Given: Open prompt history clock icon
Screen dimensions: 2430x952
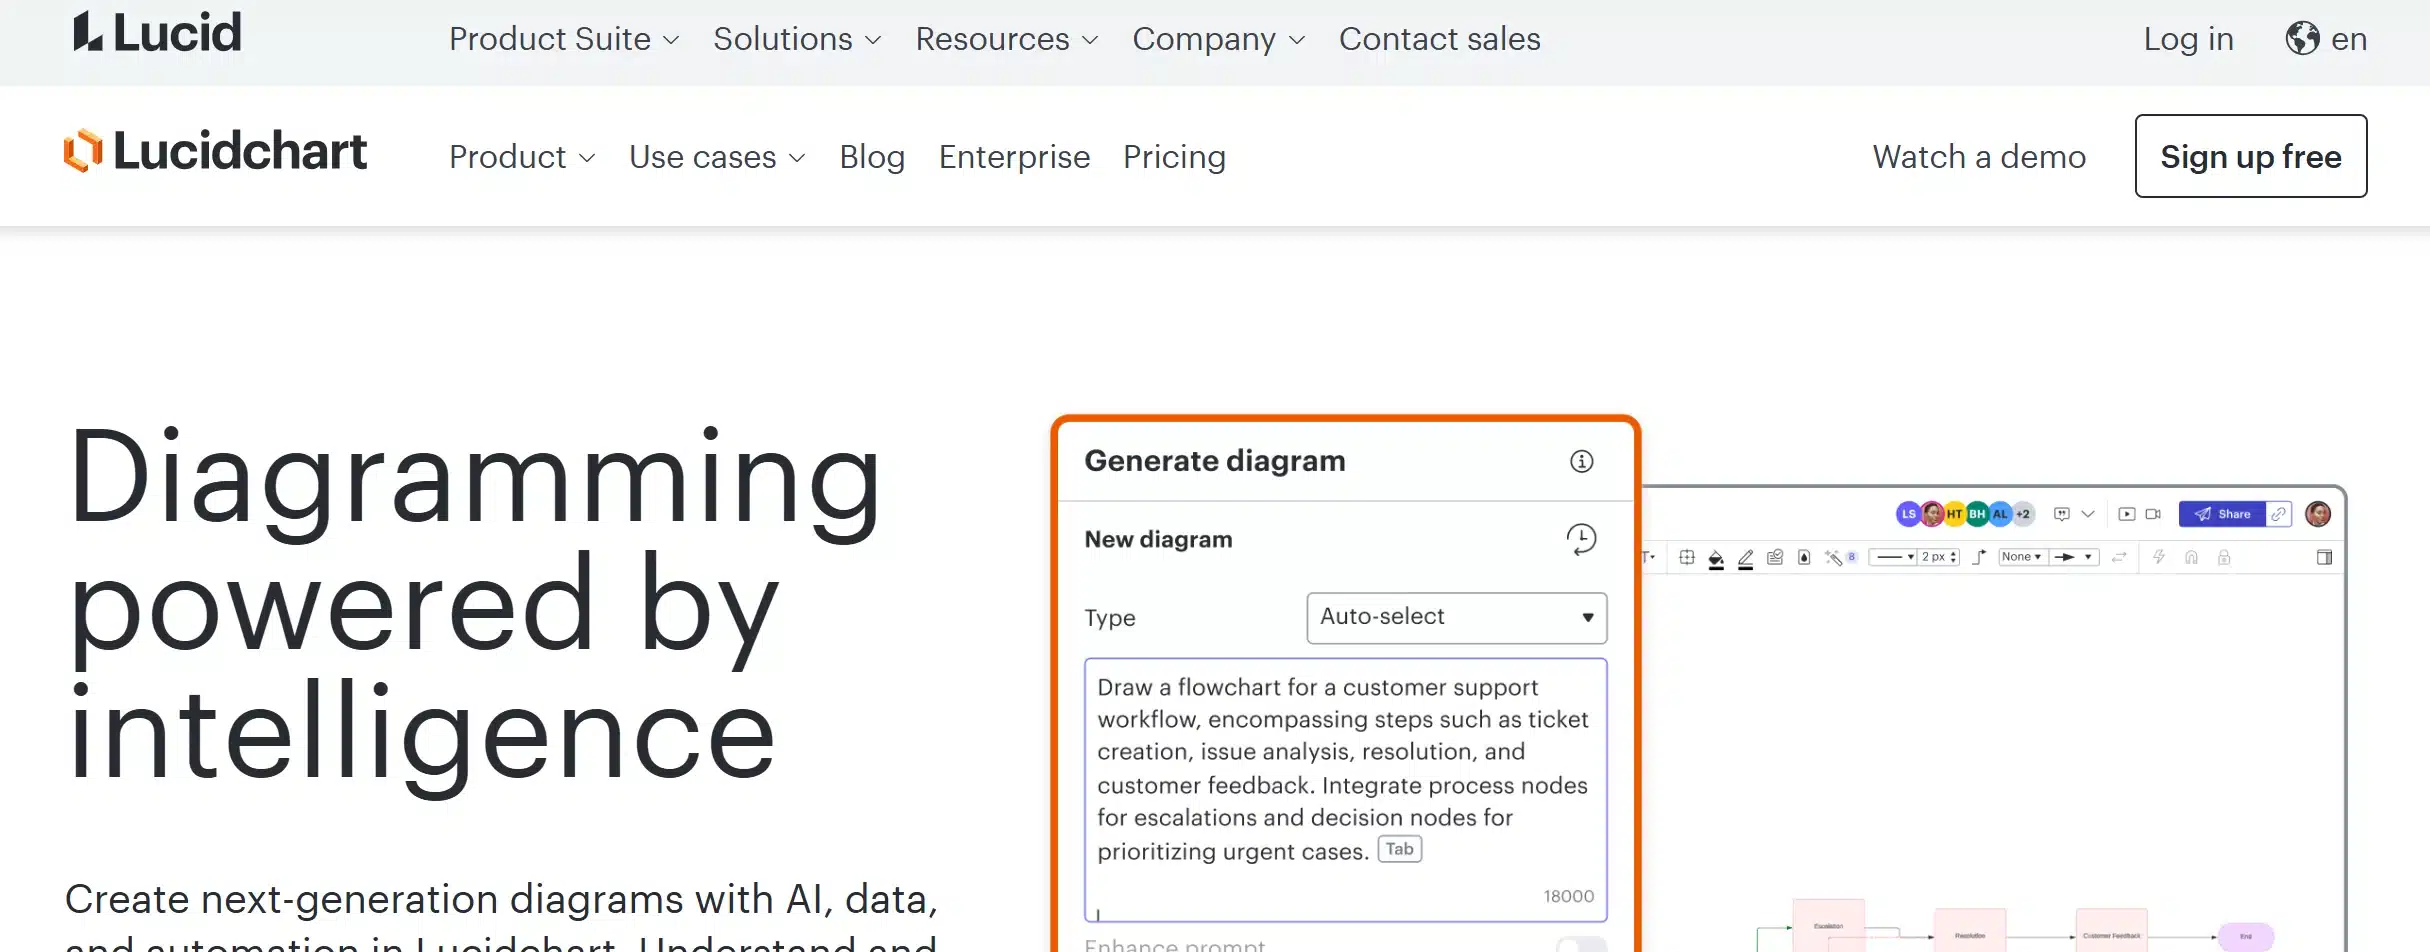Looking at the screenshot, I should (1581, 539).
